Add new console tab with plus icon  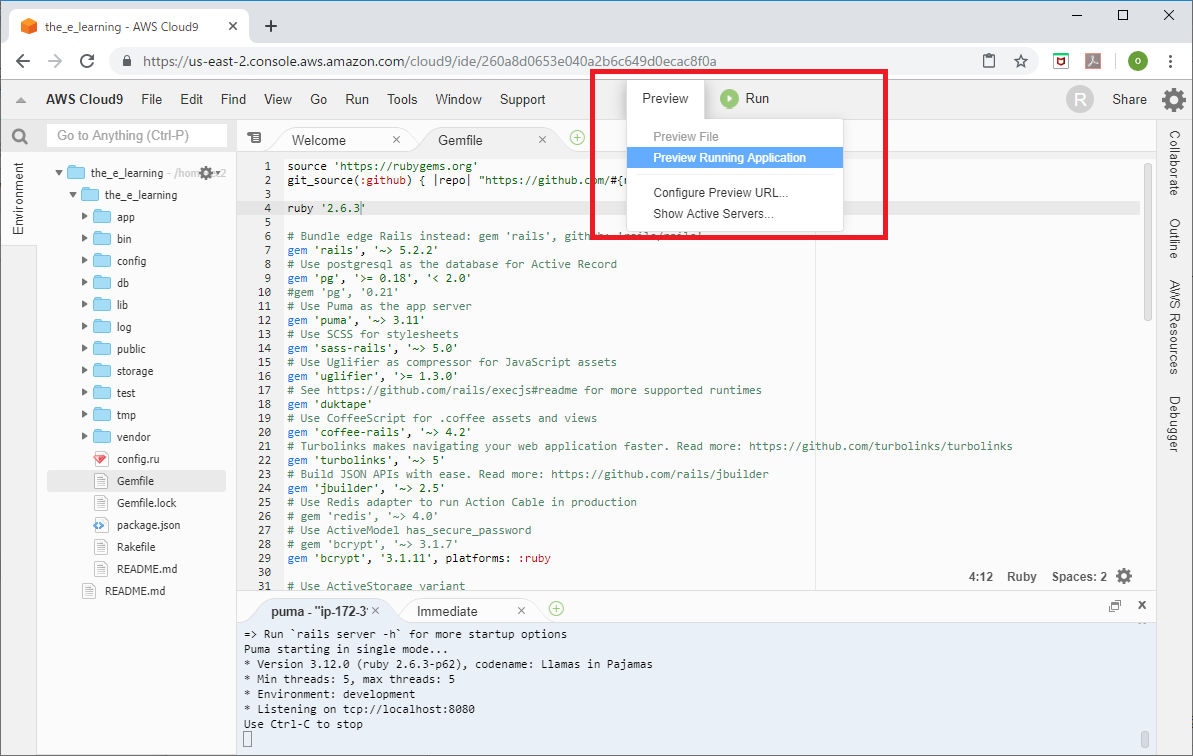point(556,608)
